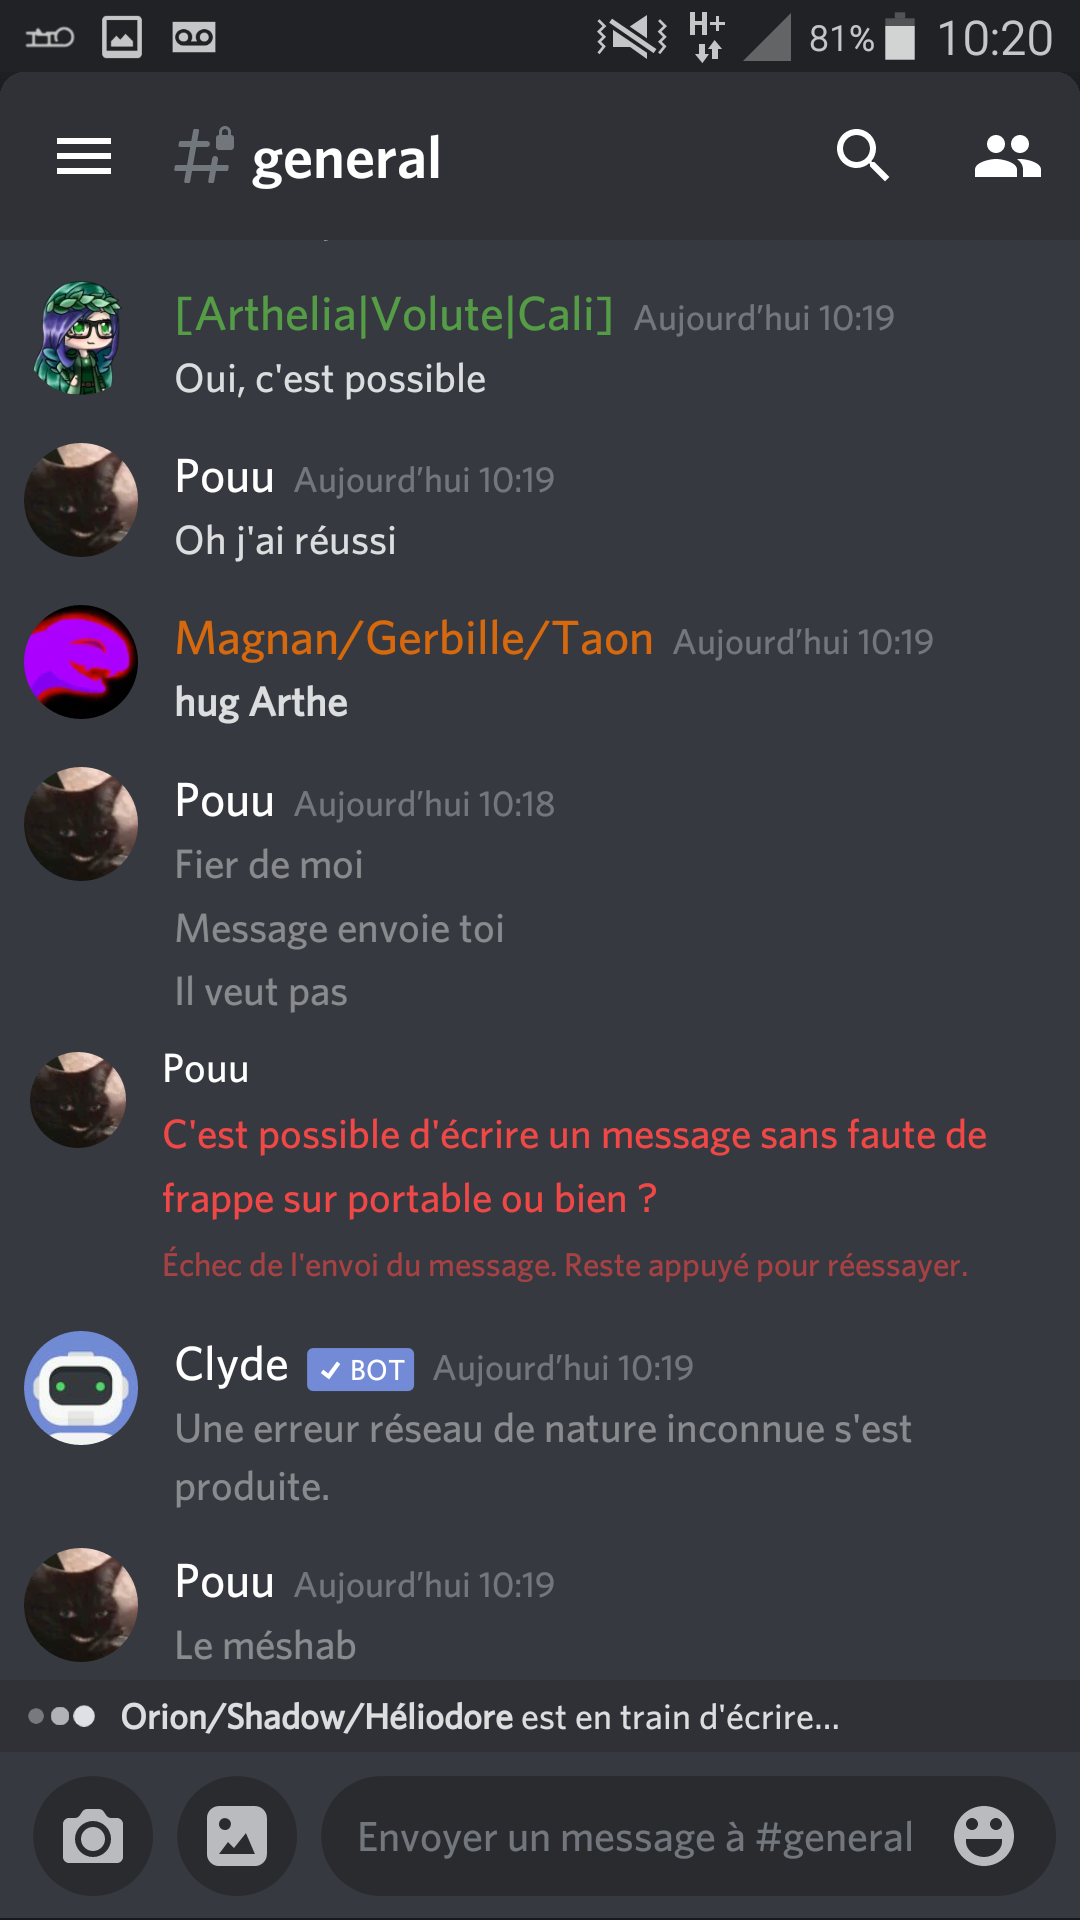Tap username Magnan/Gerbille/Taon
Viewport: 1080px width, 1920px height.
[414, 638]
